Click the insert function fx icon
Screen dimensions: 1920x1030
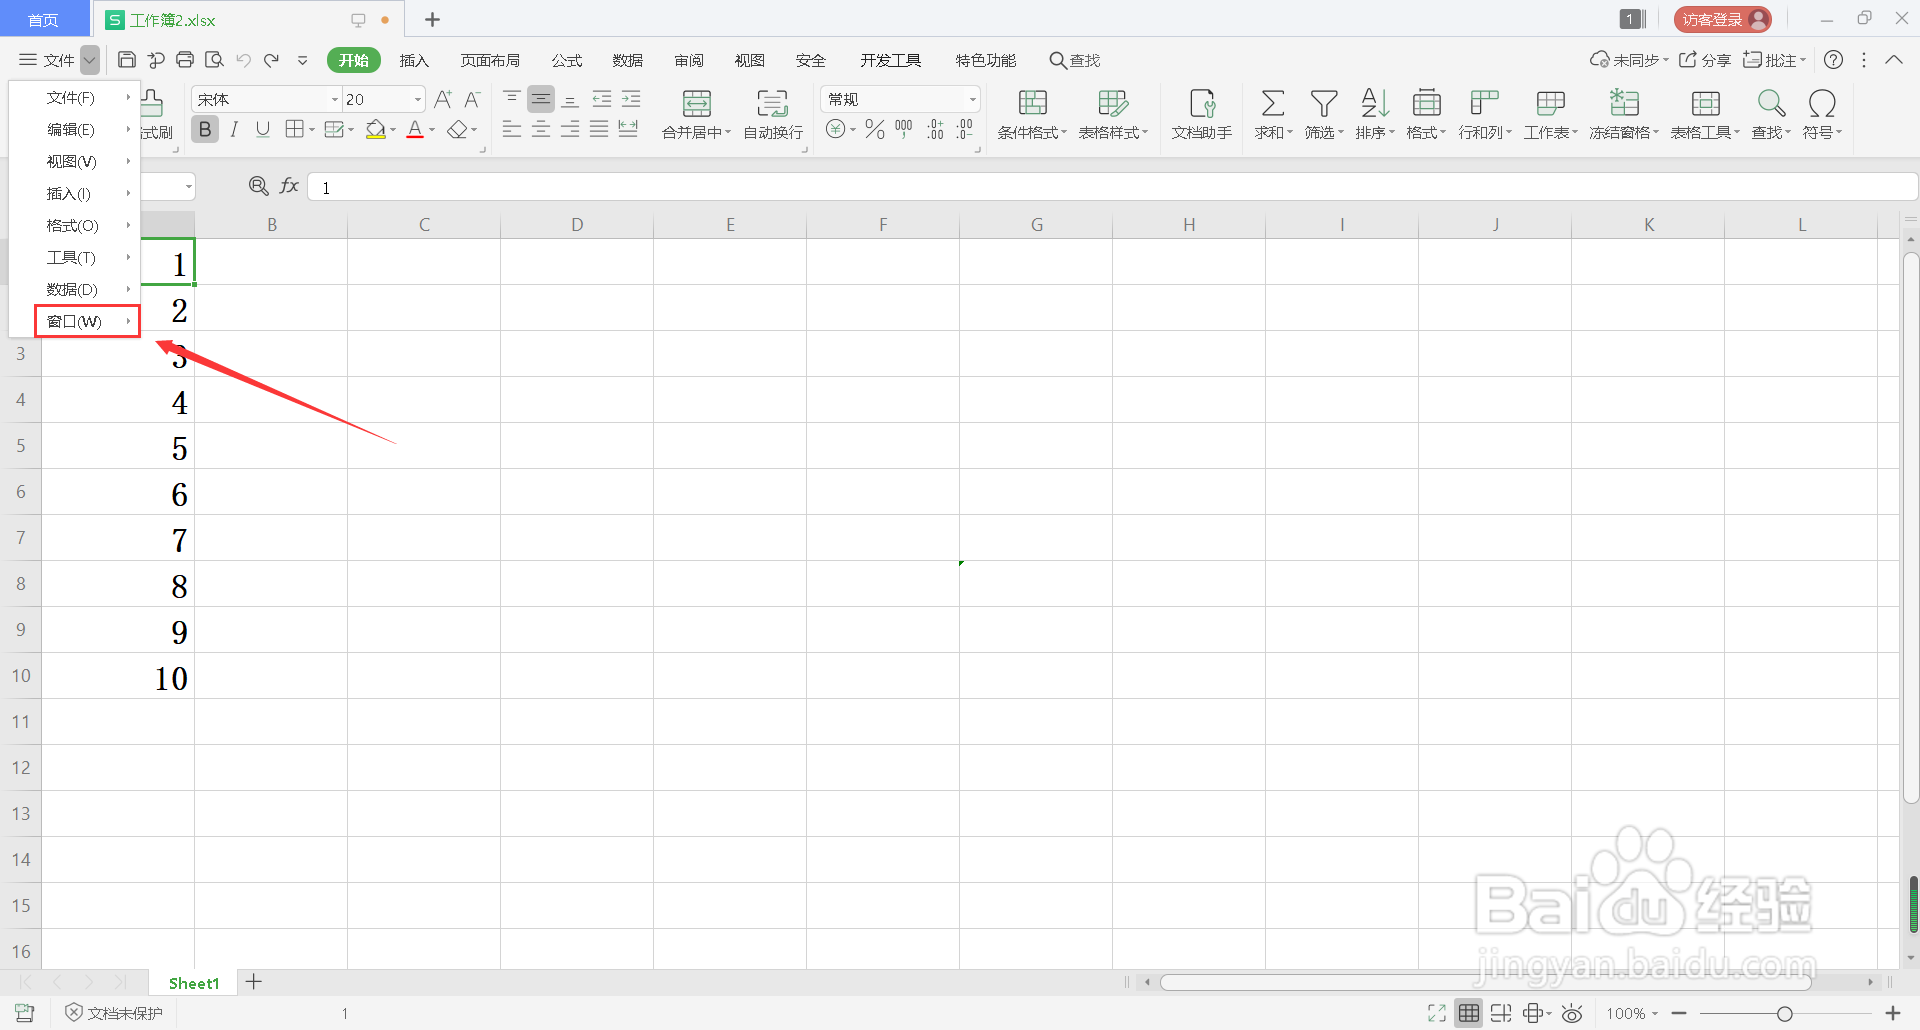pos(289,186)
